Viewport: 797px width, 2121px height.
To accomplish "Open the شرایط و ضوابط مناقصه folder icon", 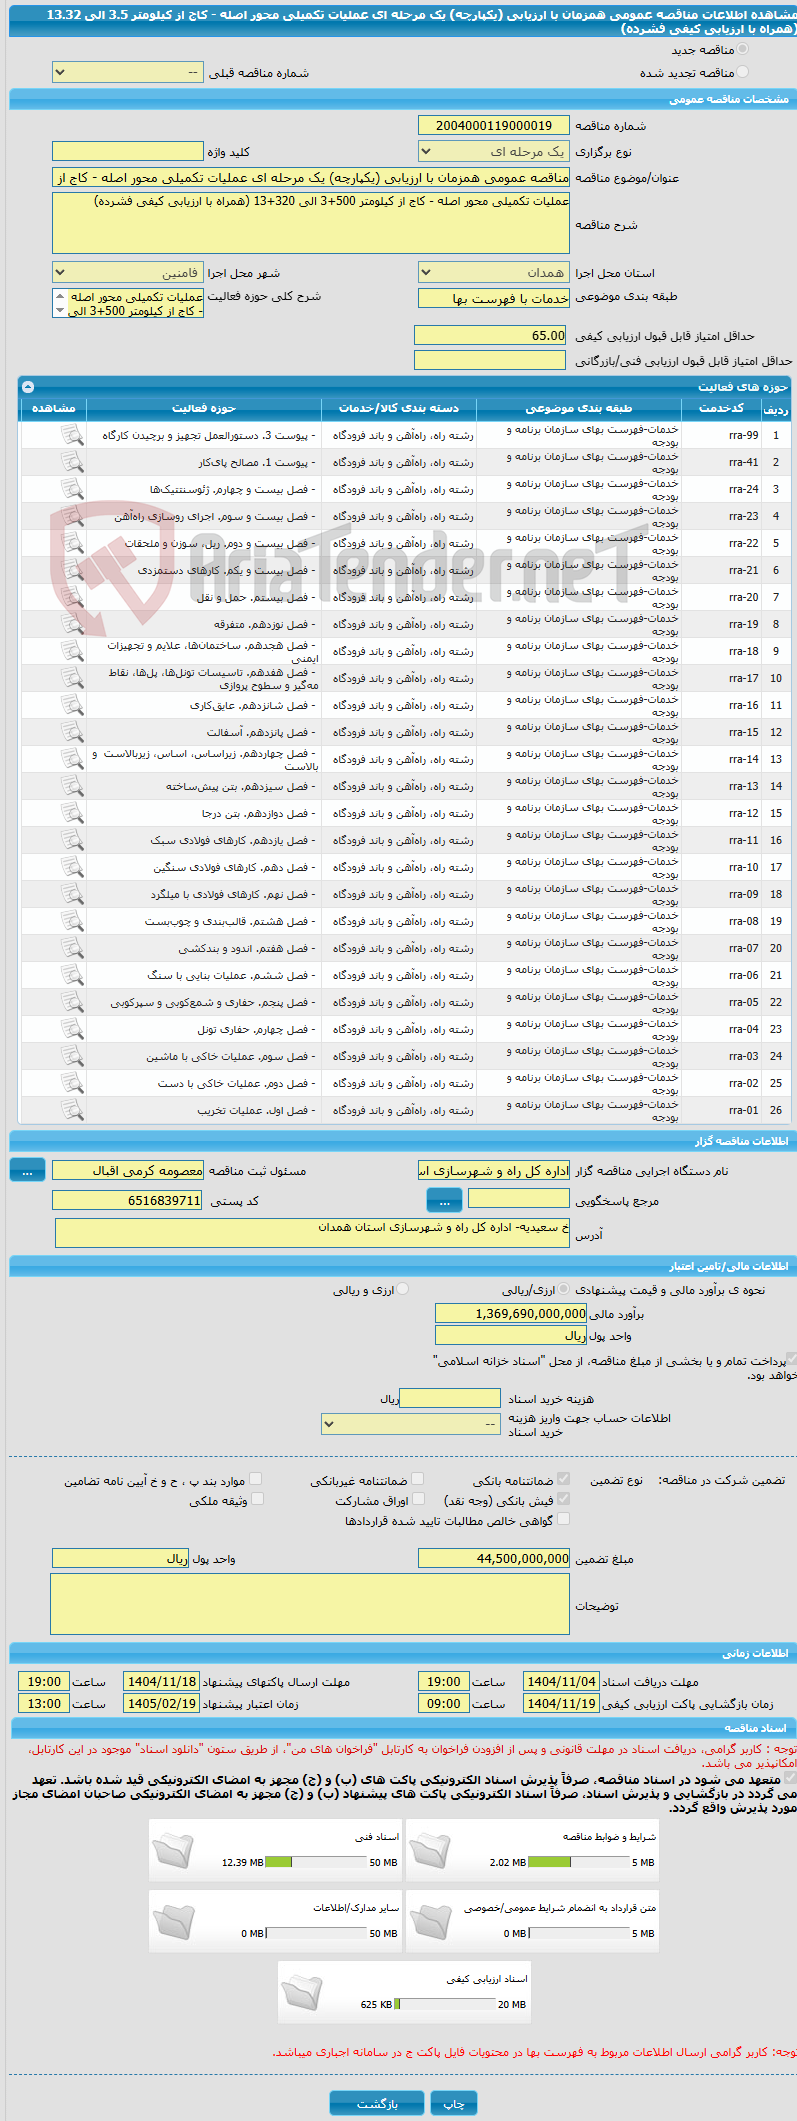I will pyautogui.click(x=430, y=1851).
